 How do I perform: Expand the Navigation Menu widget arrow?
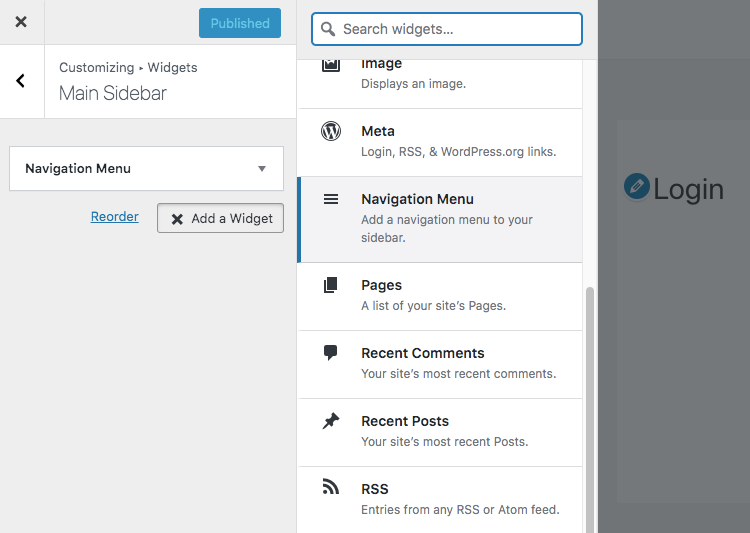point(262,168)
